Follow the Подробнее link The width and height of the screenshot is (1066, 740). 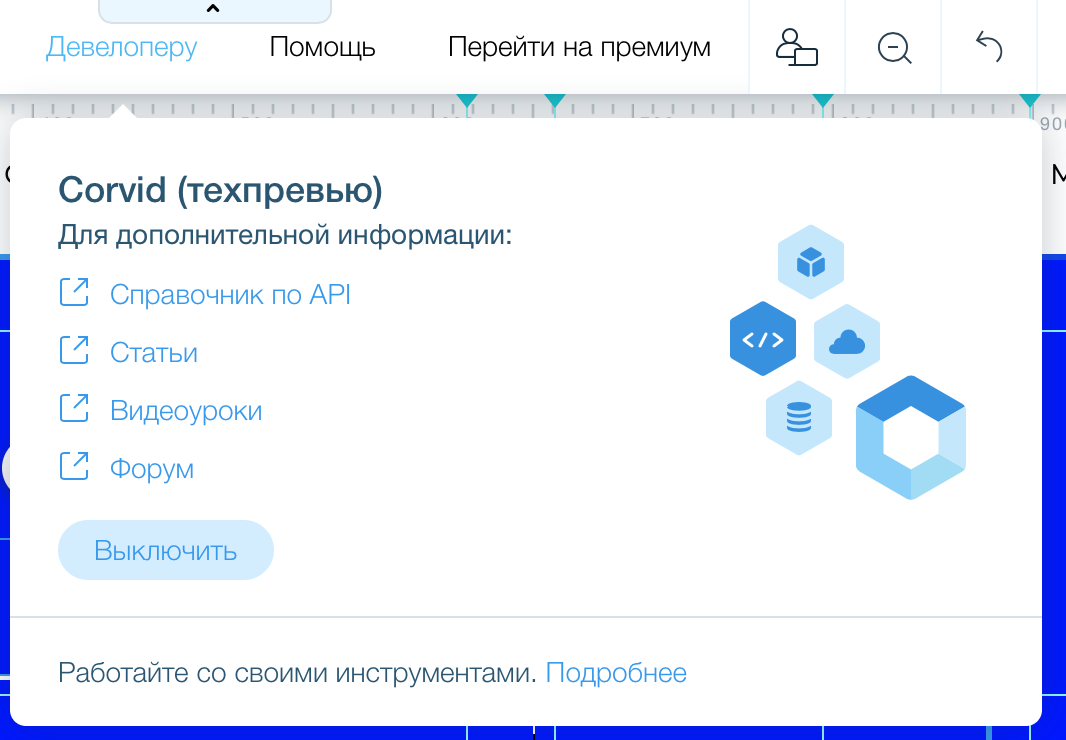[x=616, y=673]
